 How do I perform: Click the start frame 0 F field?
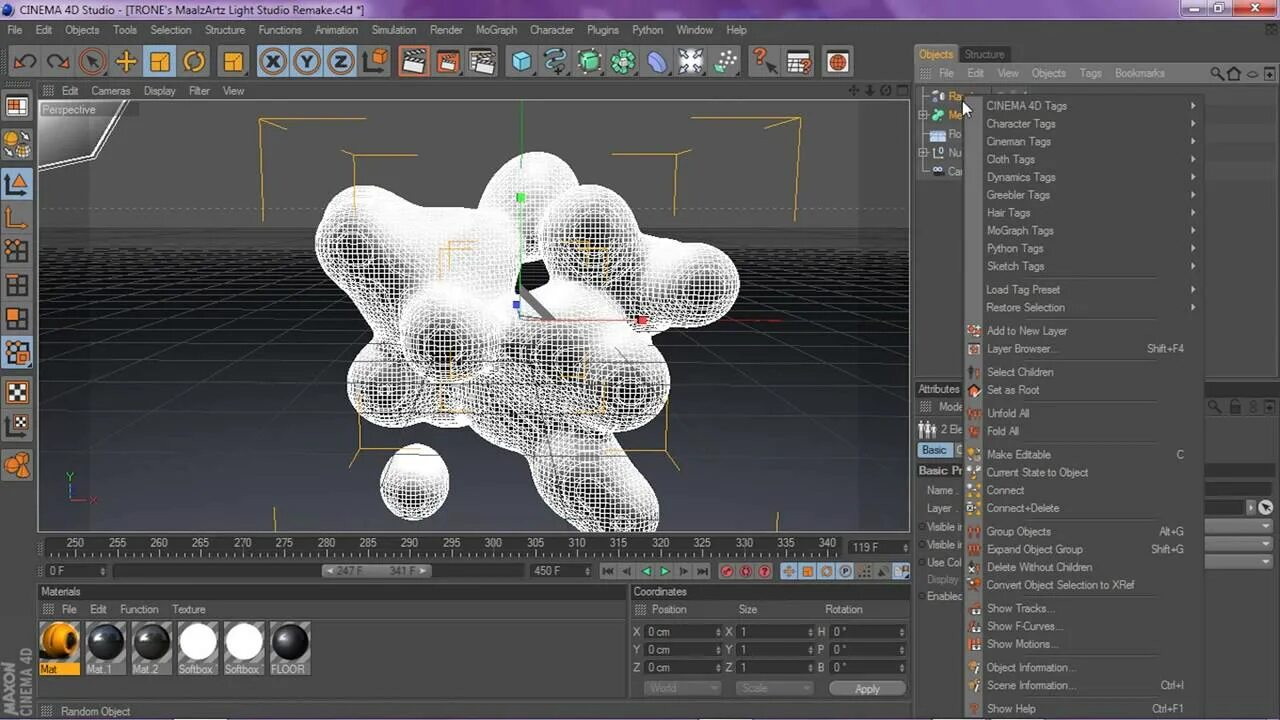[76, 571]
